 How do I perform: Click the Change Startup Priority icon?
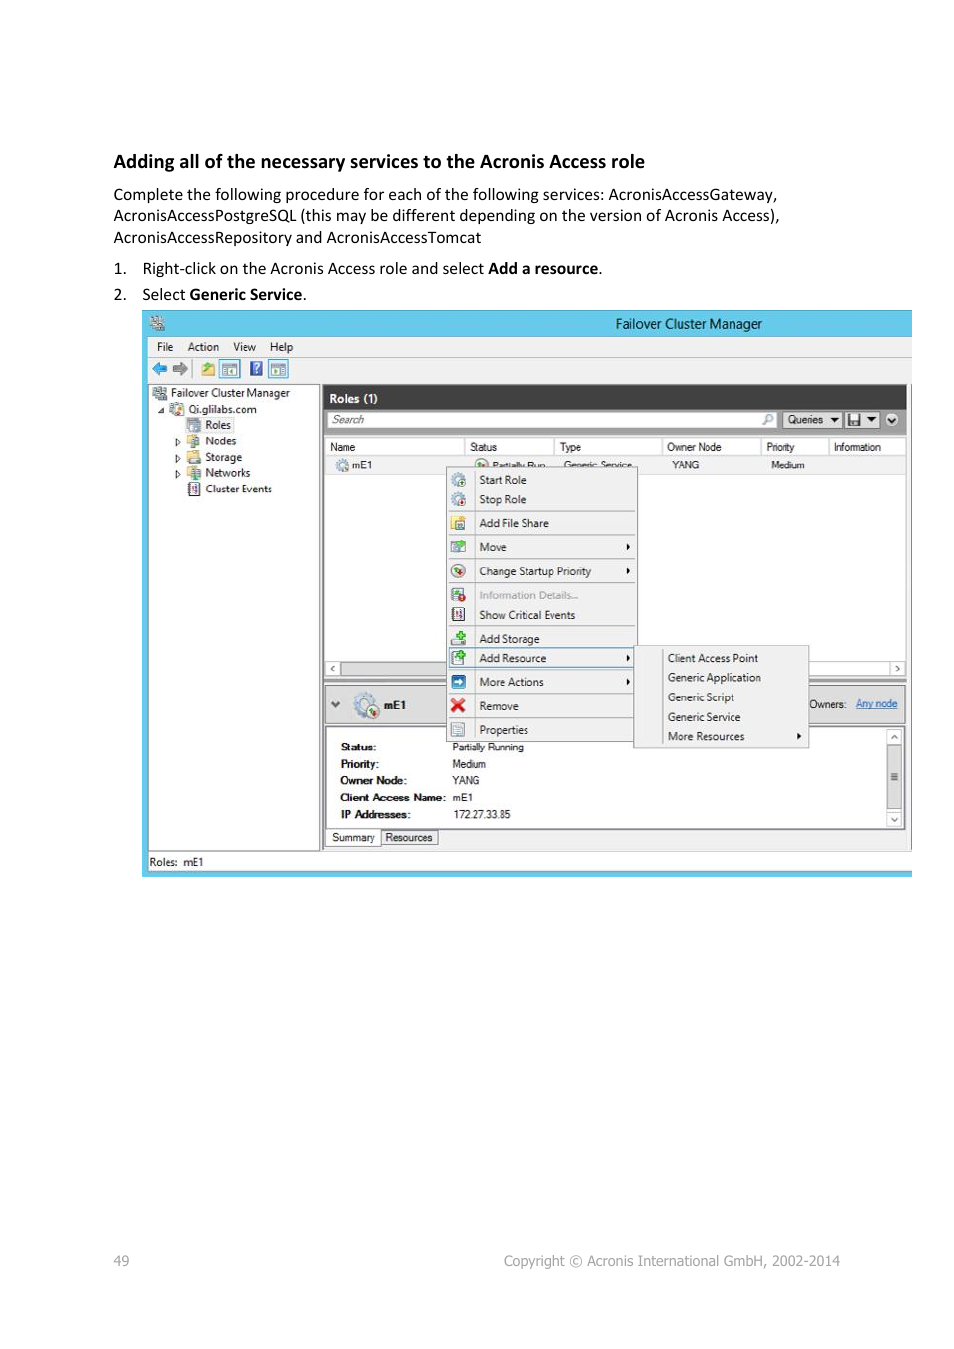458,571
